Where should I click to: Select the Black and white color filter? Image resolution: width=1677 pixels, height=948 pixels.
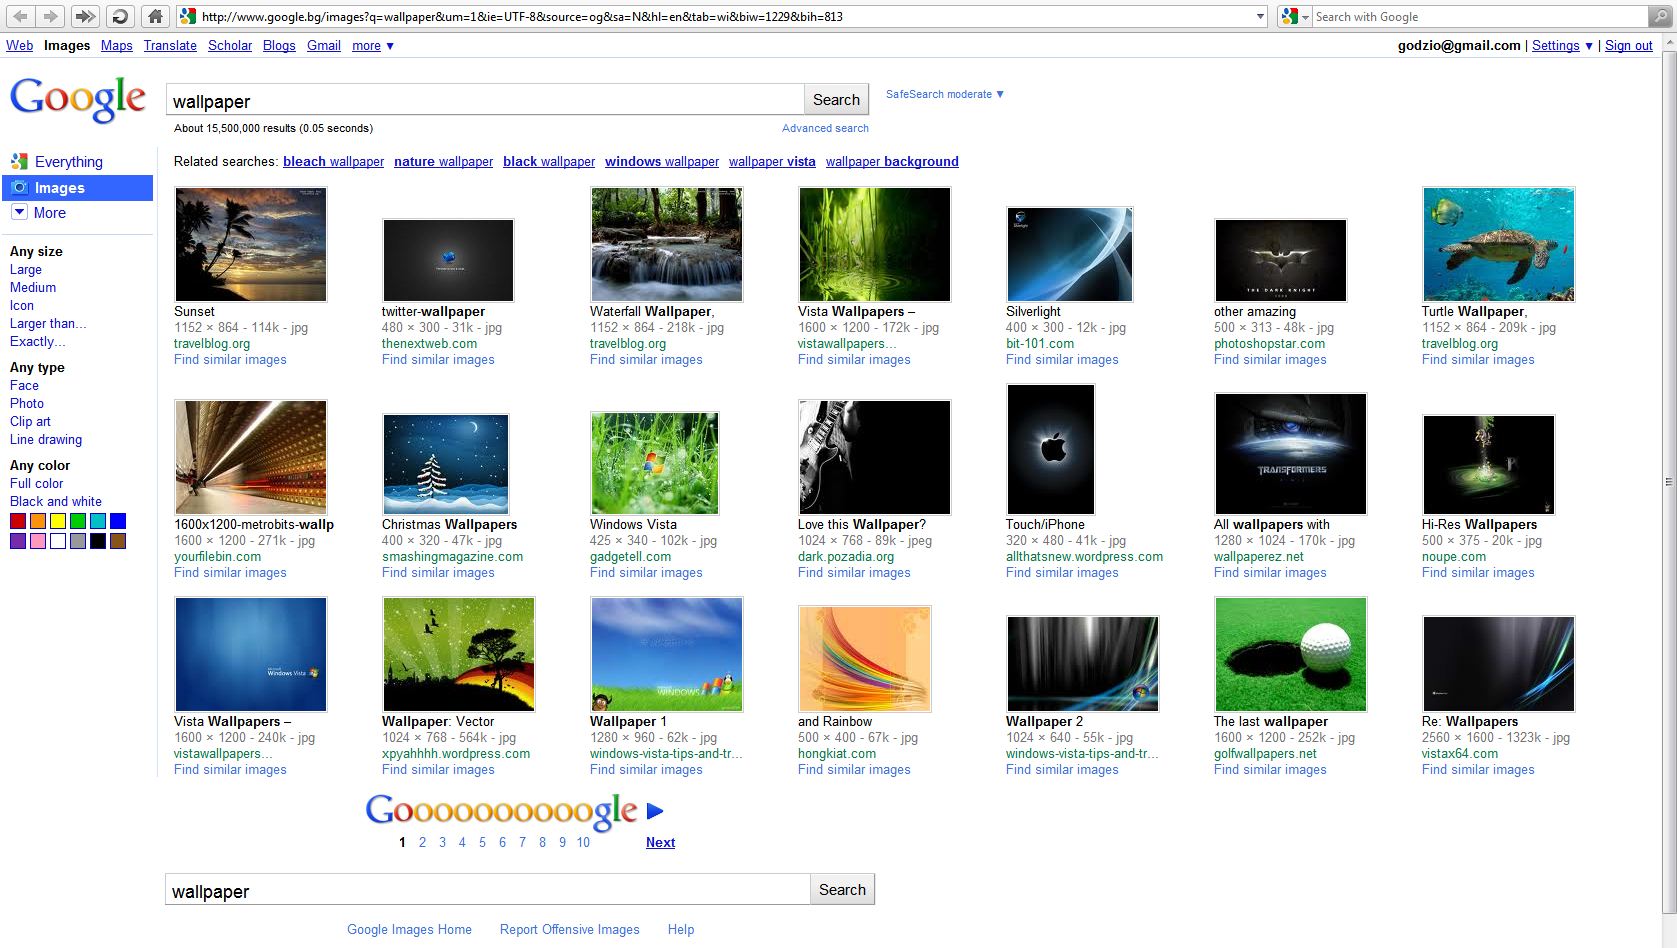click(56, 502)
